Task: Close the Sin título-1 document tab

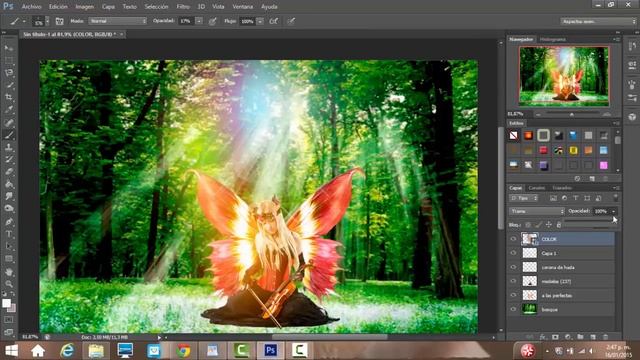Action: [122, 34]
